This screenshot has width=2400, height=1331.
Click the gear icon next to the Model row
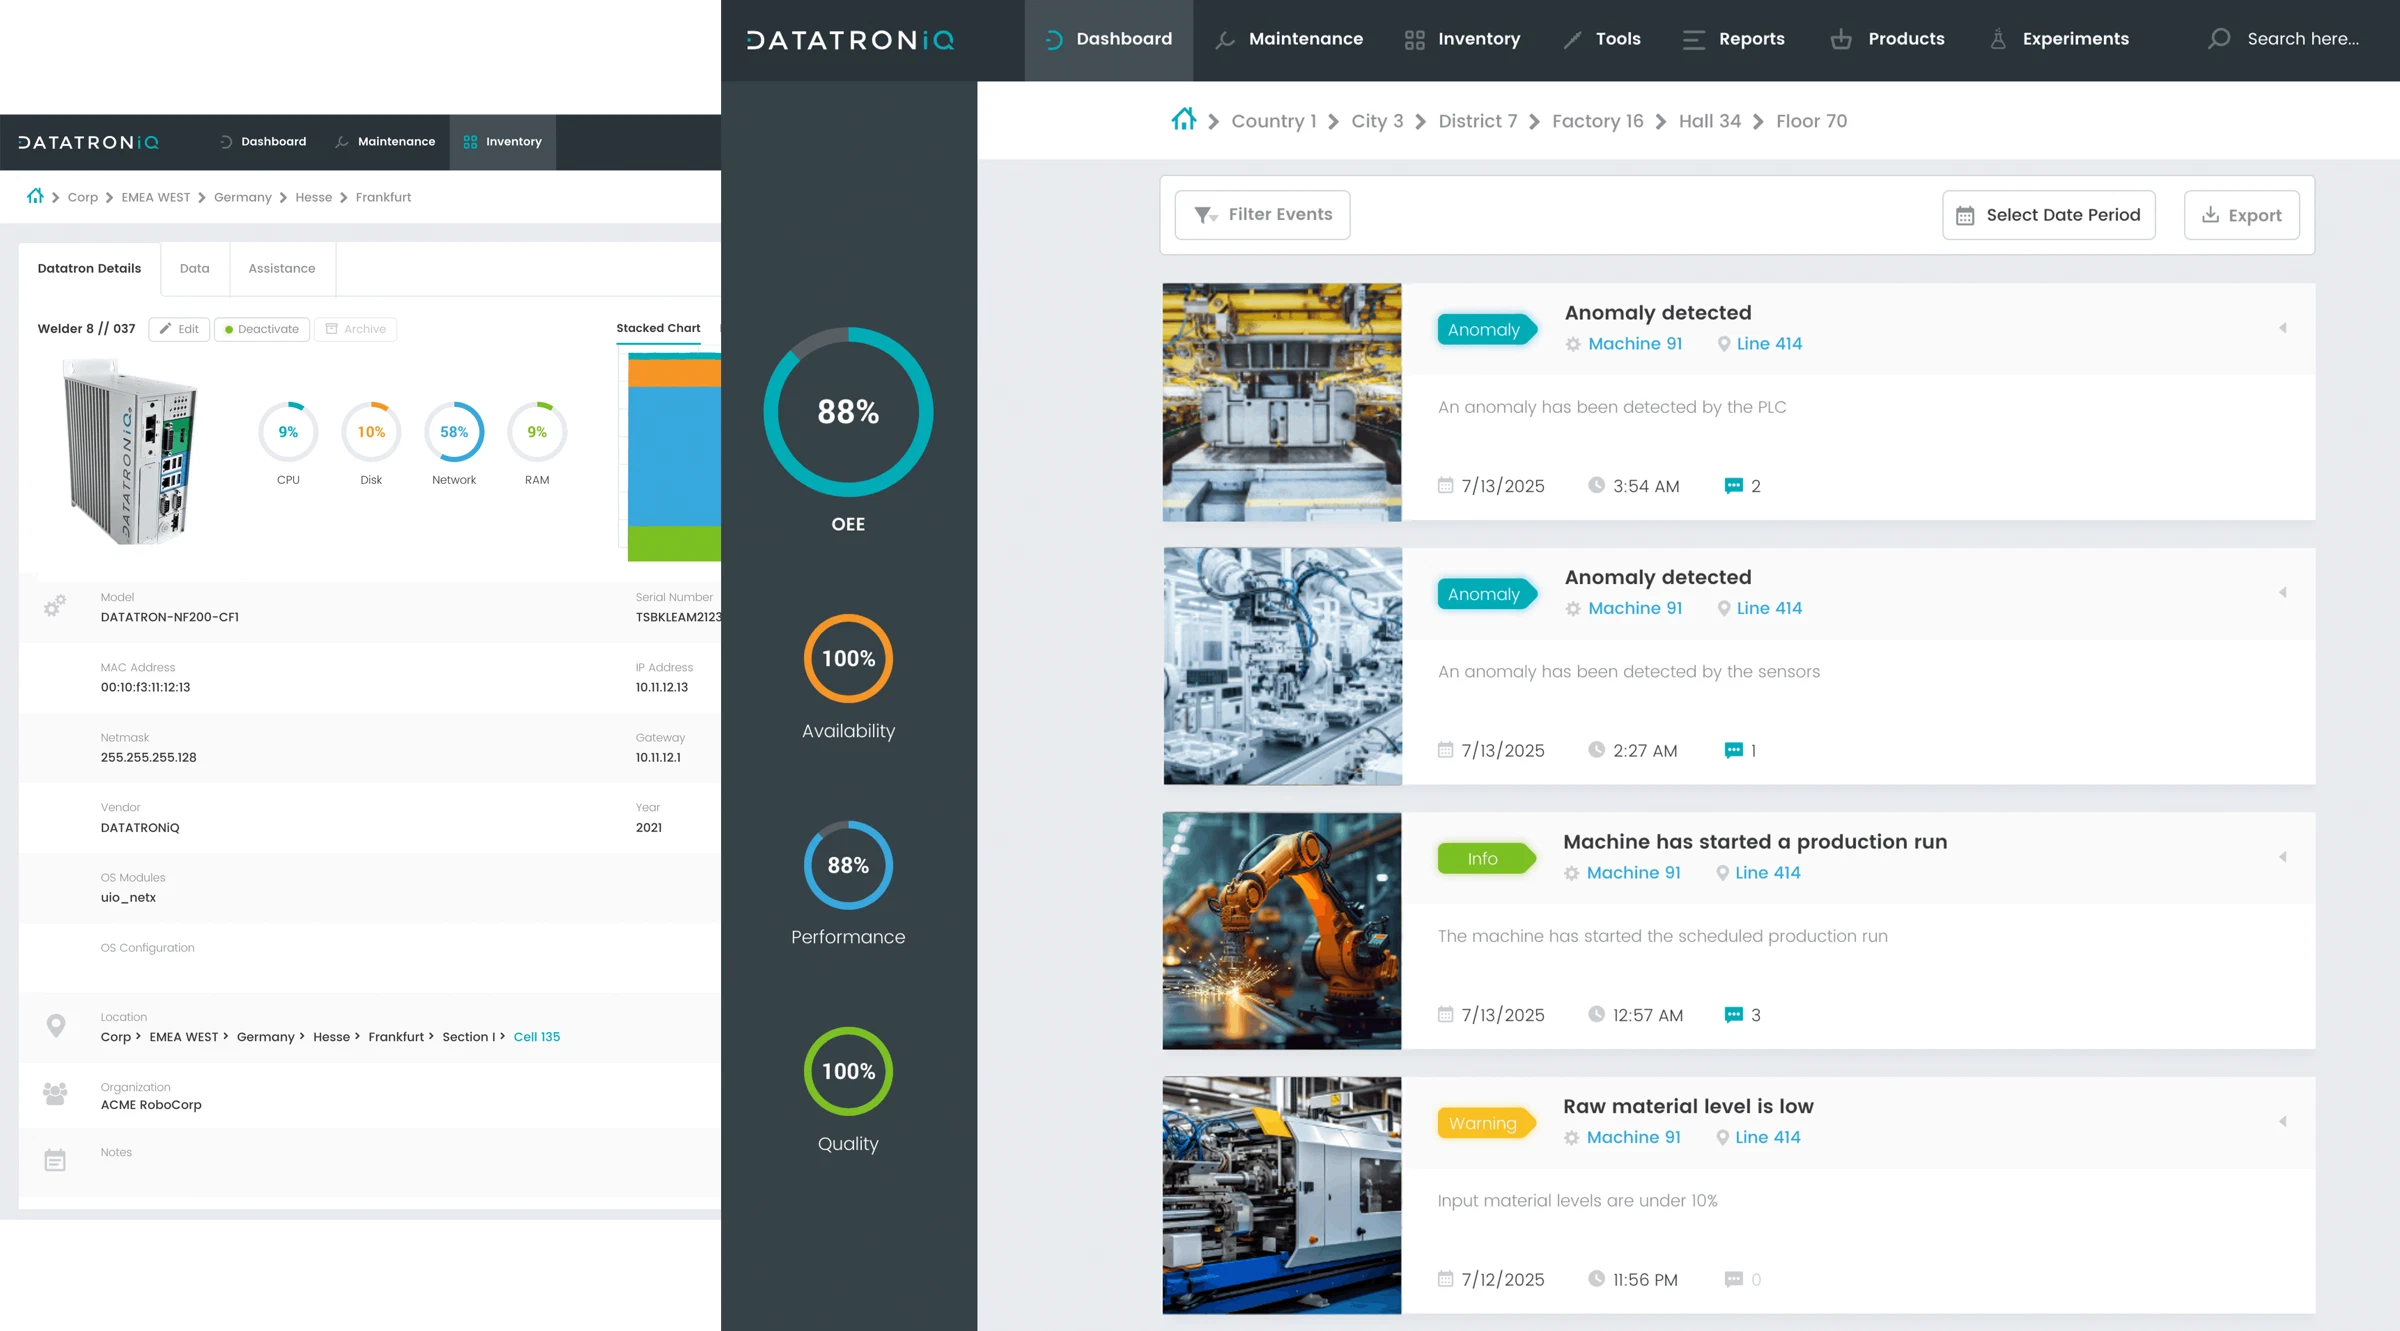point(55,605)
